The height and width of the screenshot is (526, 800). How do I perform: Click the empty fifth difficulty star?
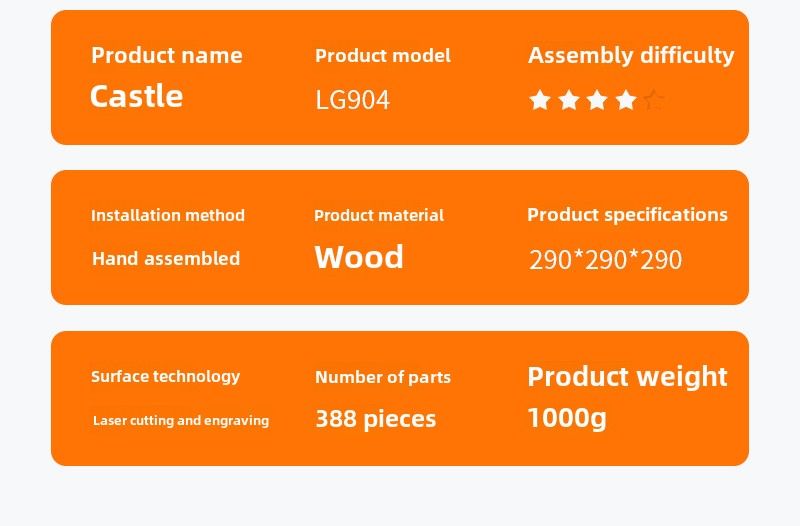[x=654, y=99]
